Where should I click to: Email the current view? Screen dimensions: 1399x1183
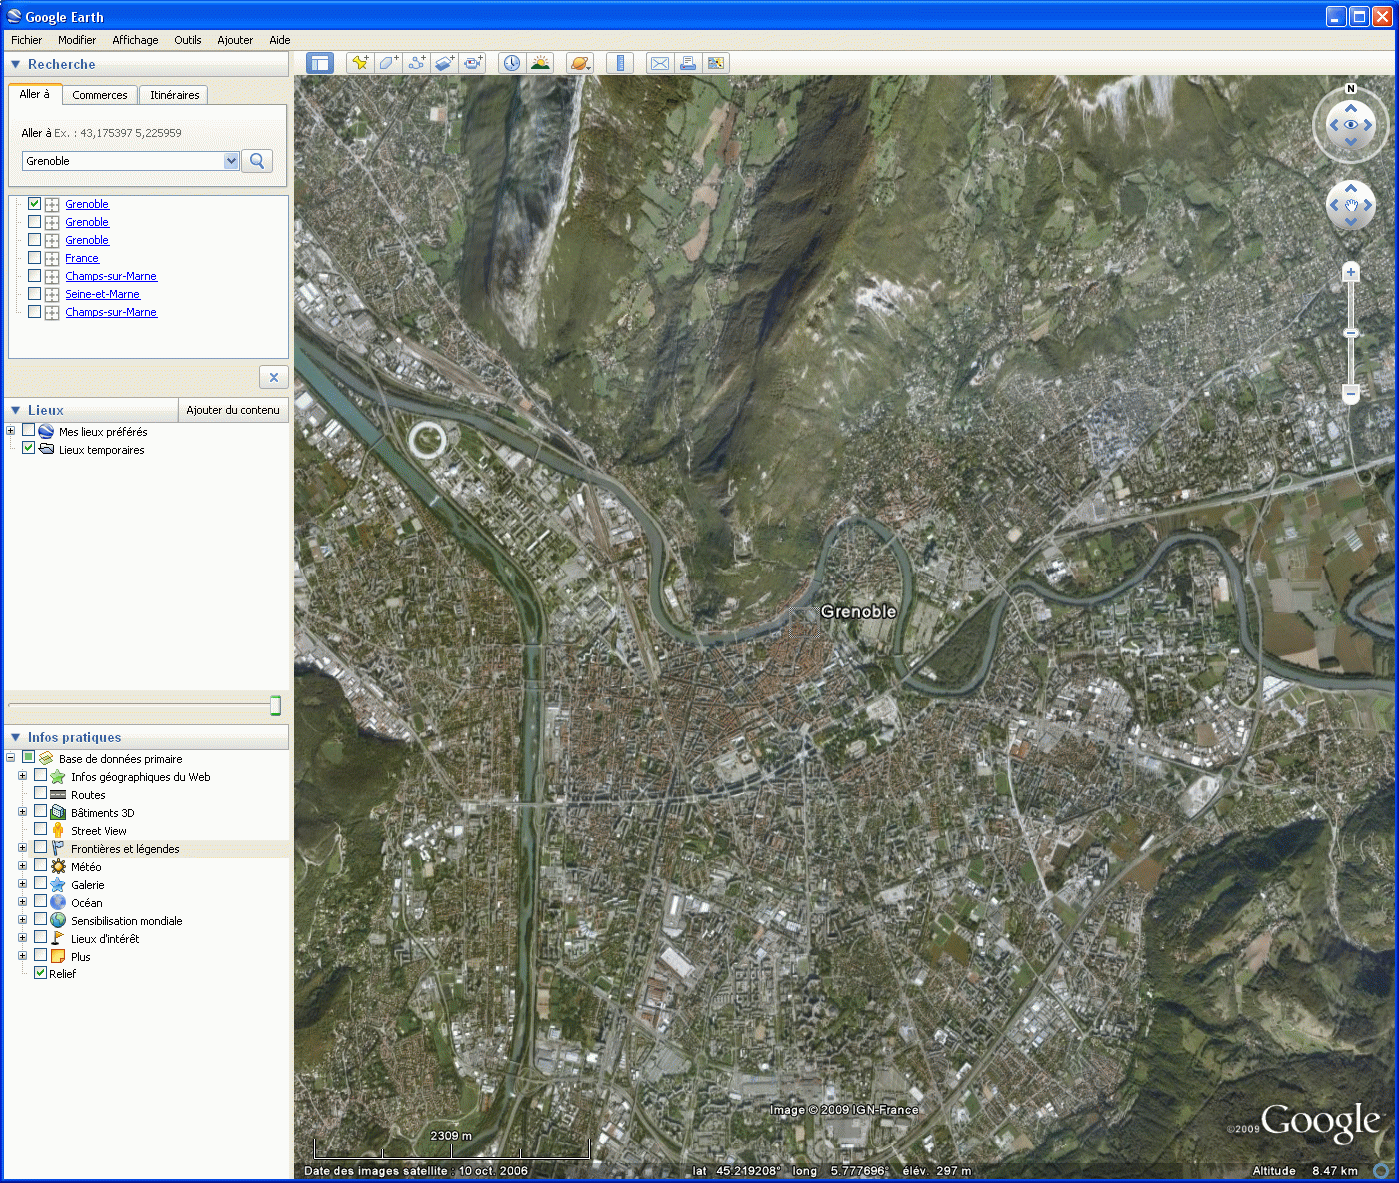(x=660, y=63)
